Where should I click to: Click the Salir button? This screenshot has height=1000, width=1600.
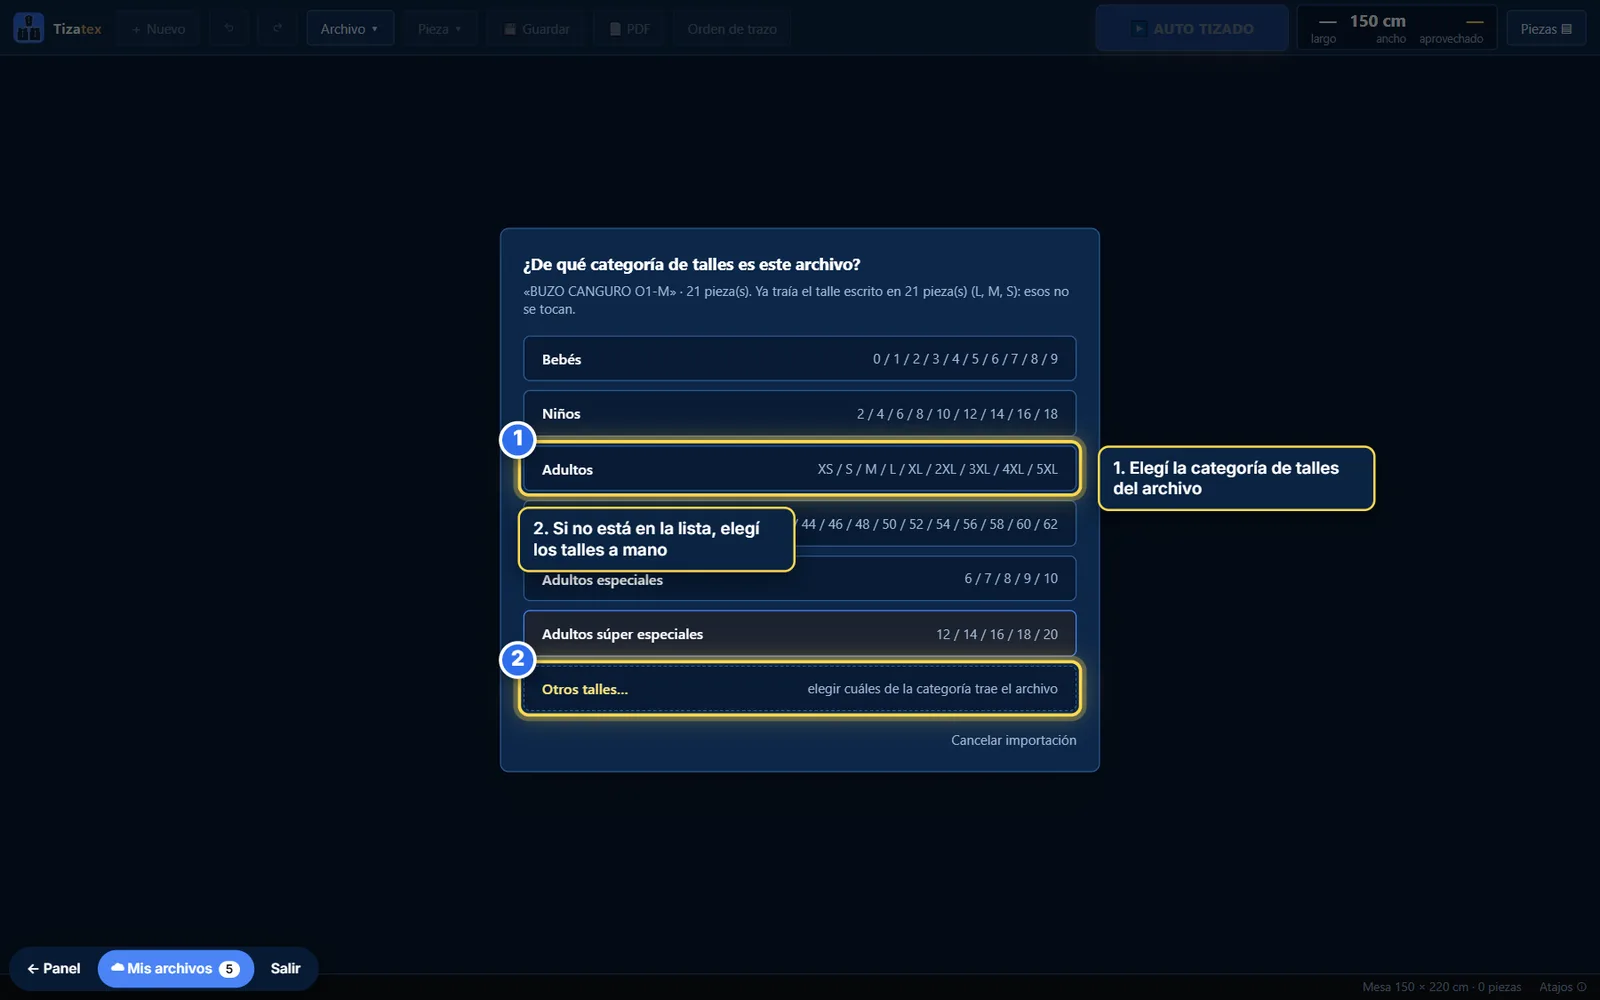tap(285, 968)
